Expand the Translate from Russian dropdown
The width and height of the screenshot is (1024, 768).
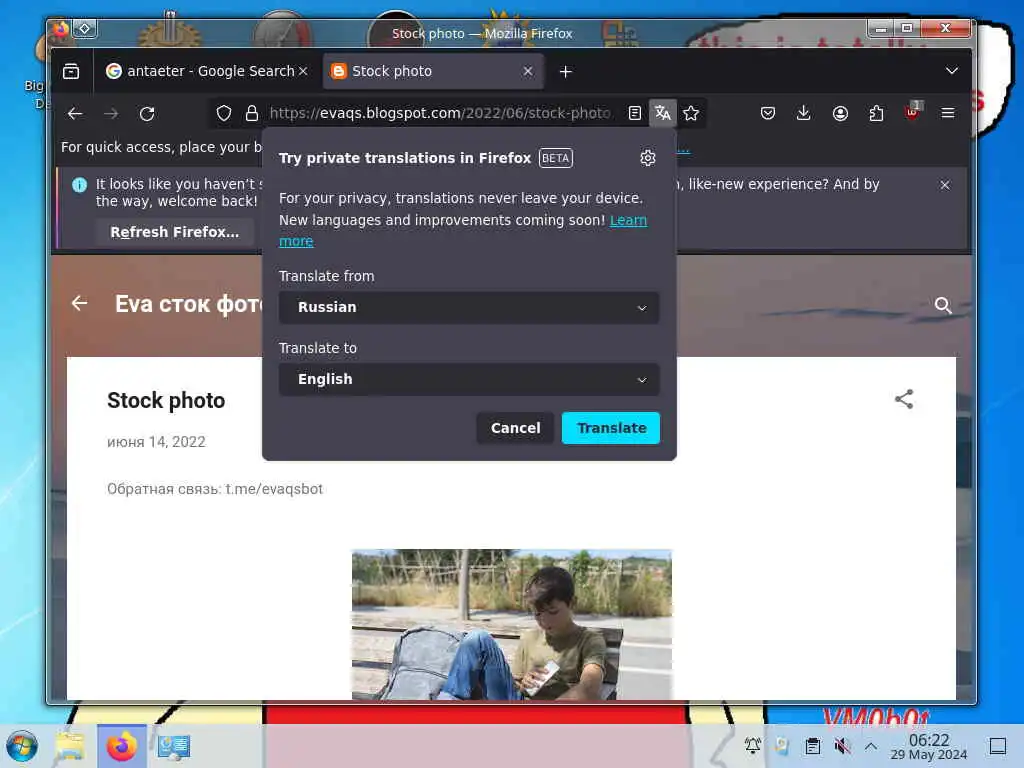click(x=468, y=308)
